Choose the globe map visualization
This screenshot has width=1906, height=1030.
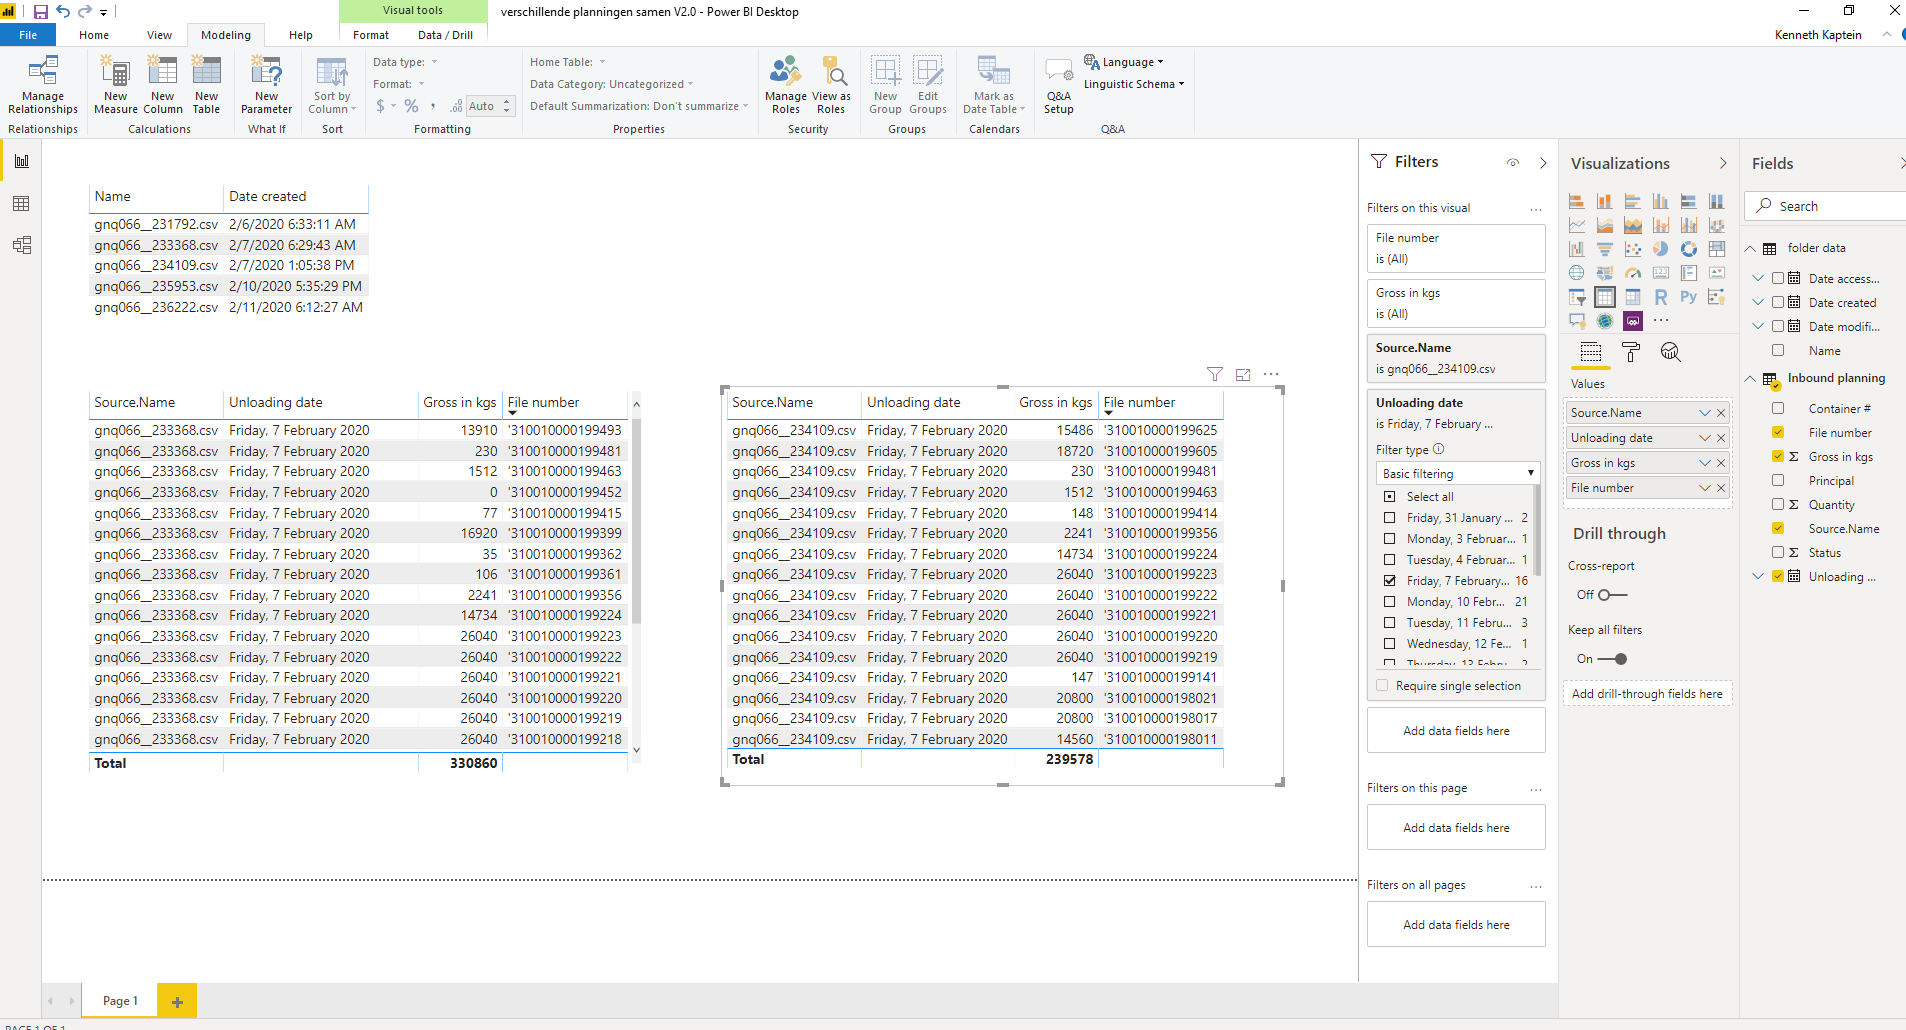pyautogui.click(x=1577, y=273)
